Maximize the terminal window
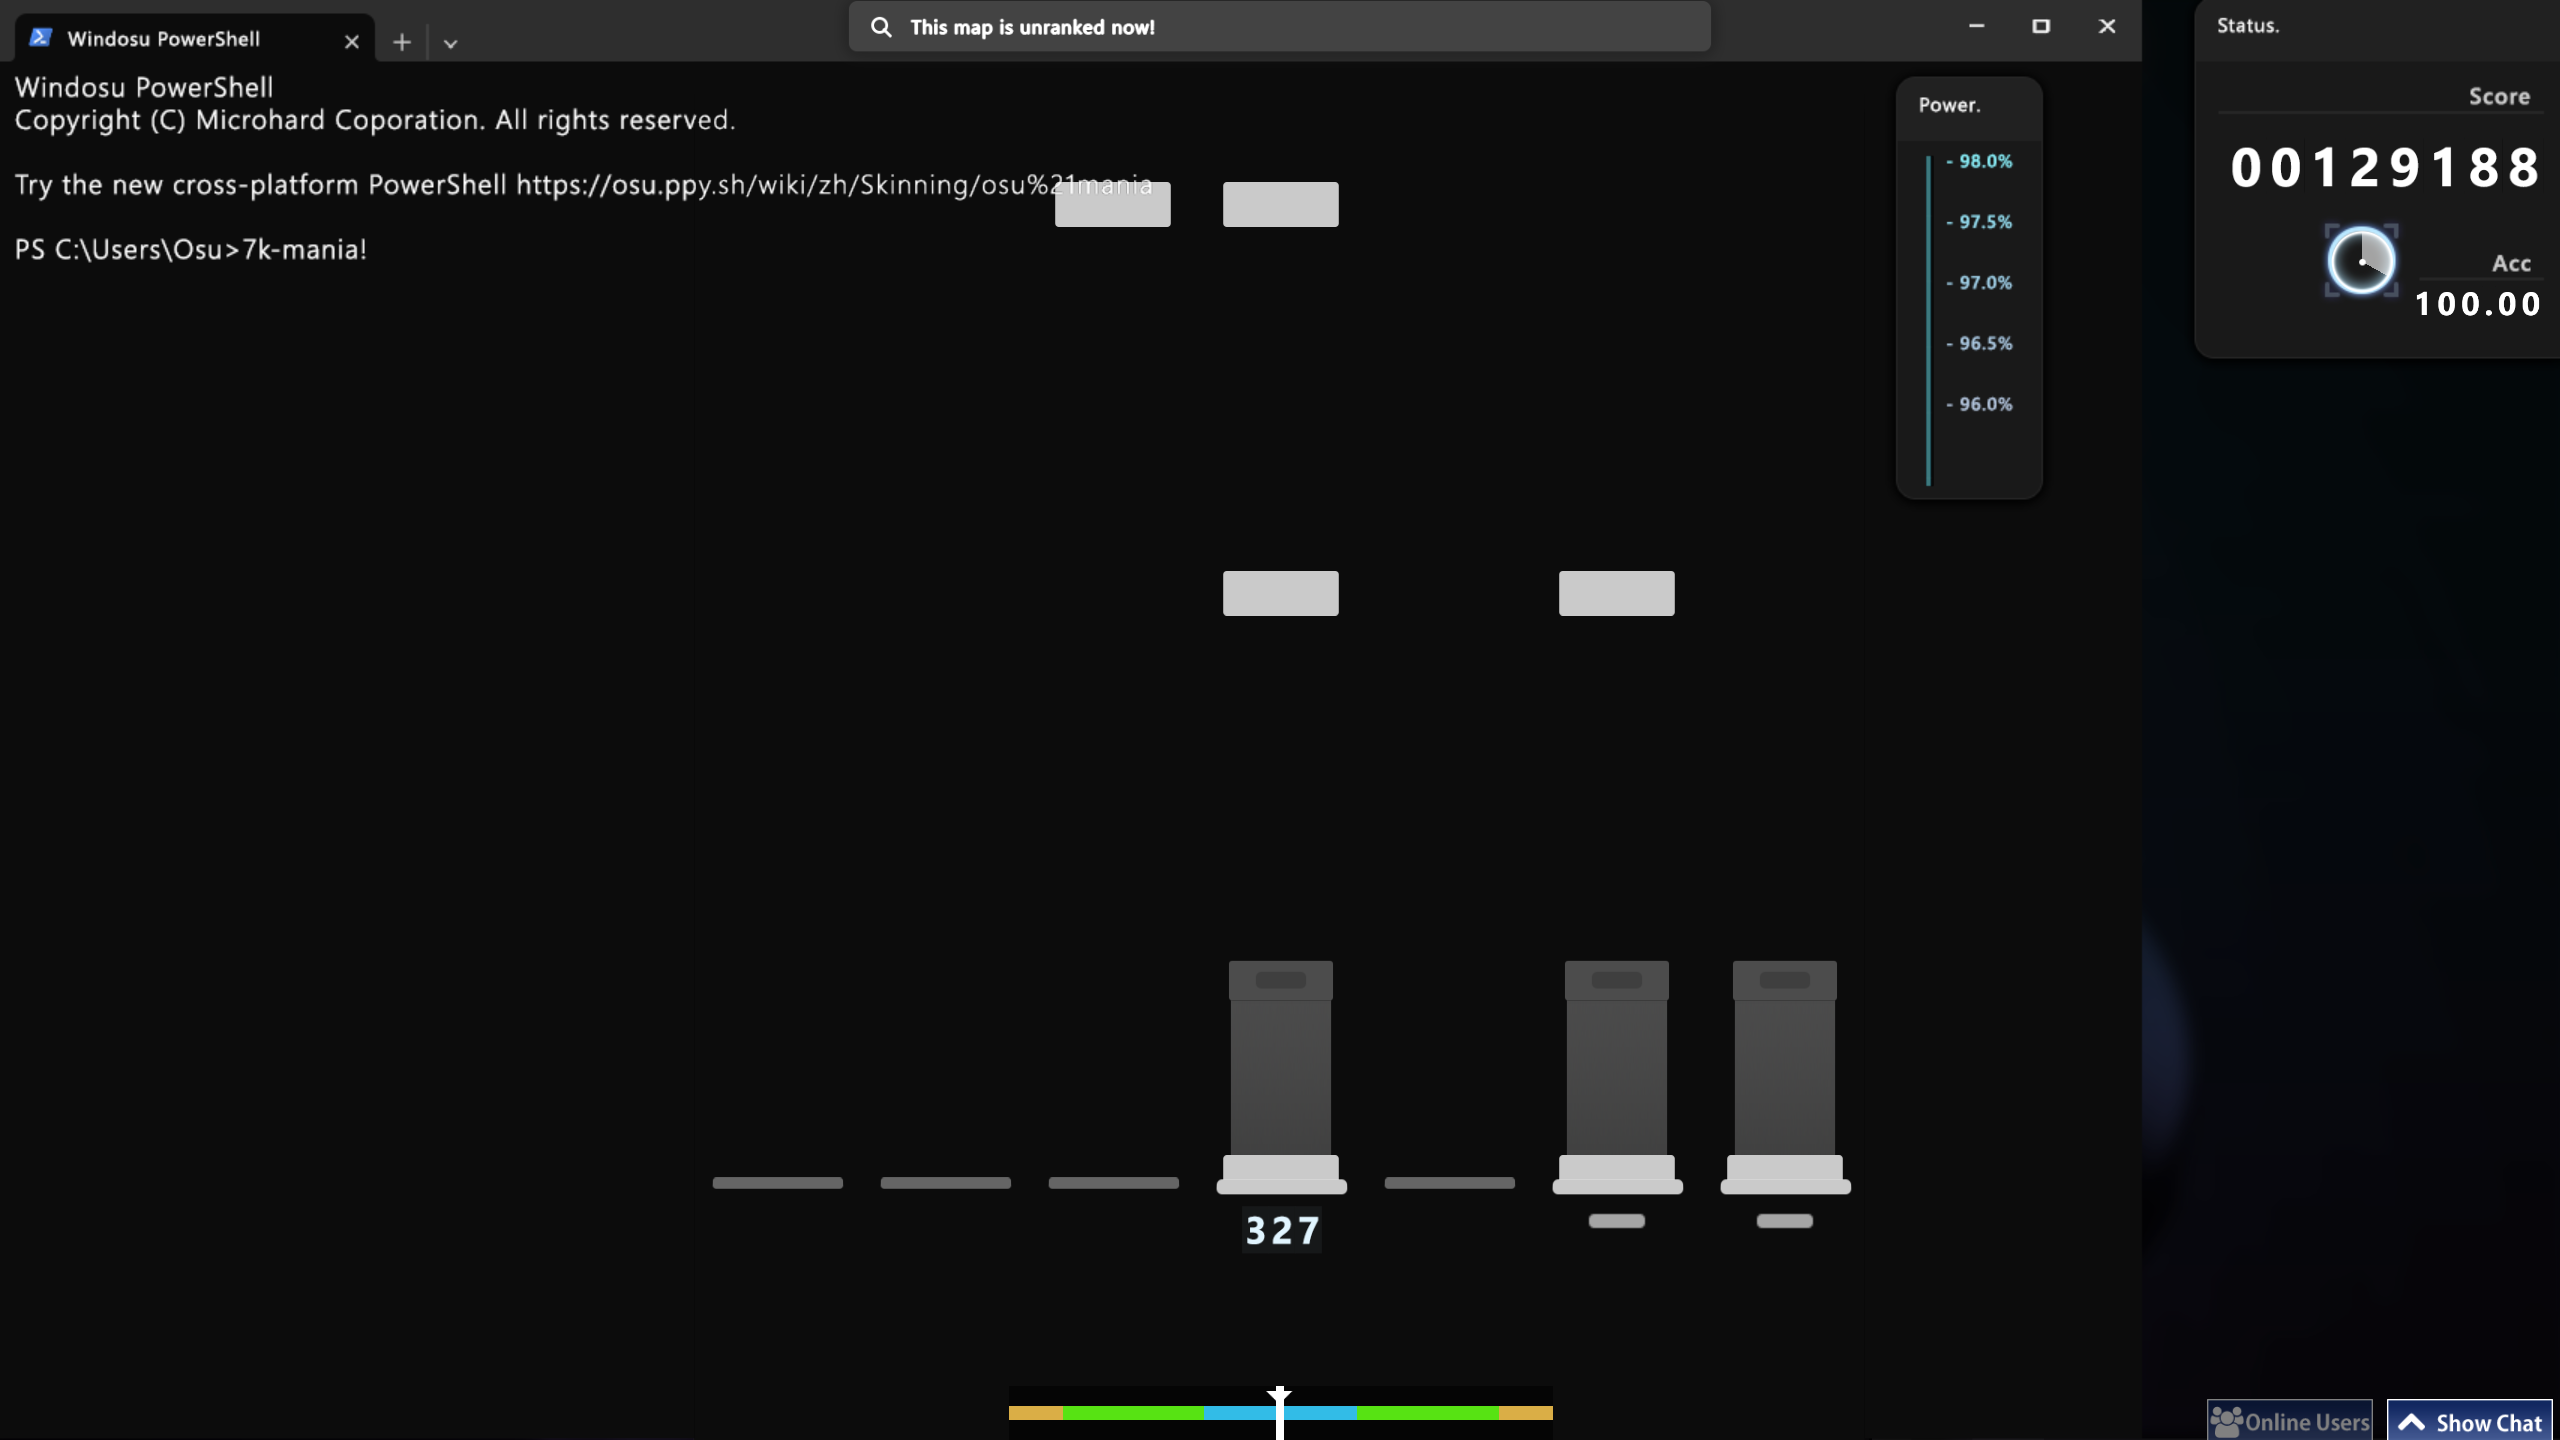This screenshot has height=1440, width=2560. [x=2041, y=26]
